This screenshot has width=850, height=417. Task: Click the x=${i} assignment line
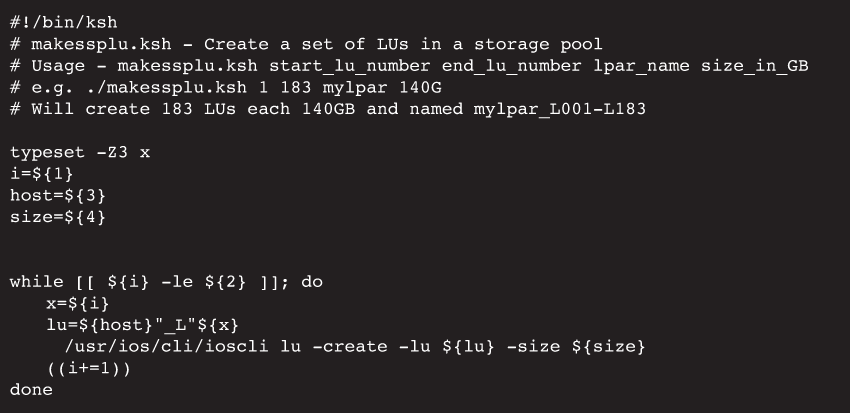tap(76, 303)
